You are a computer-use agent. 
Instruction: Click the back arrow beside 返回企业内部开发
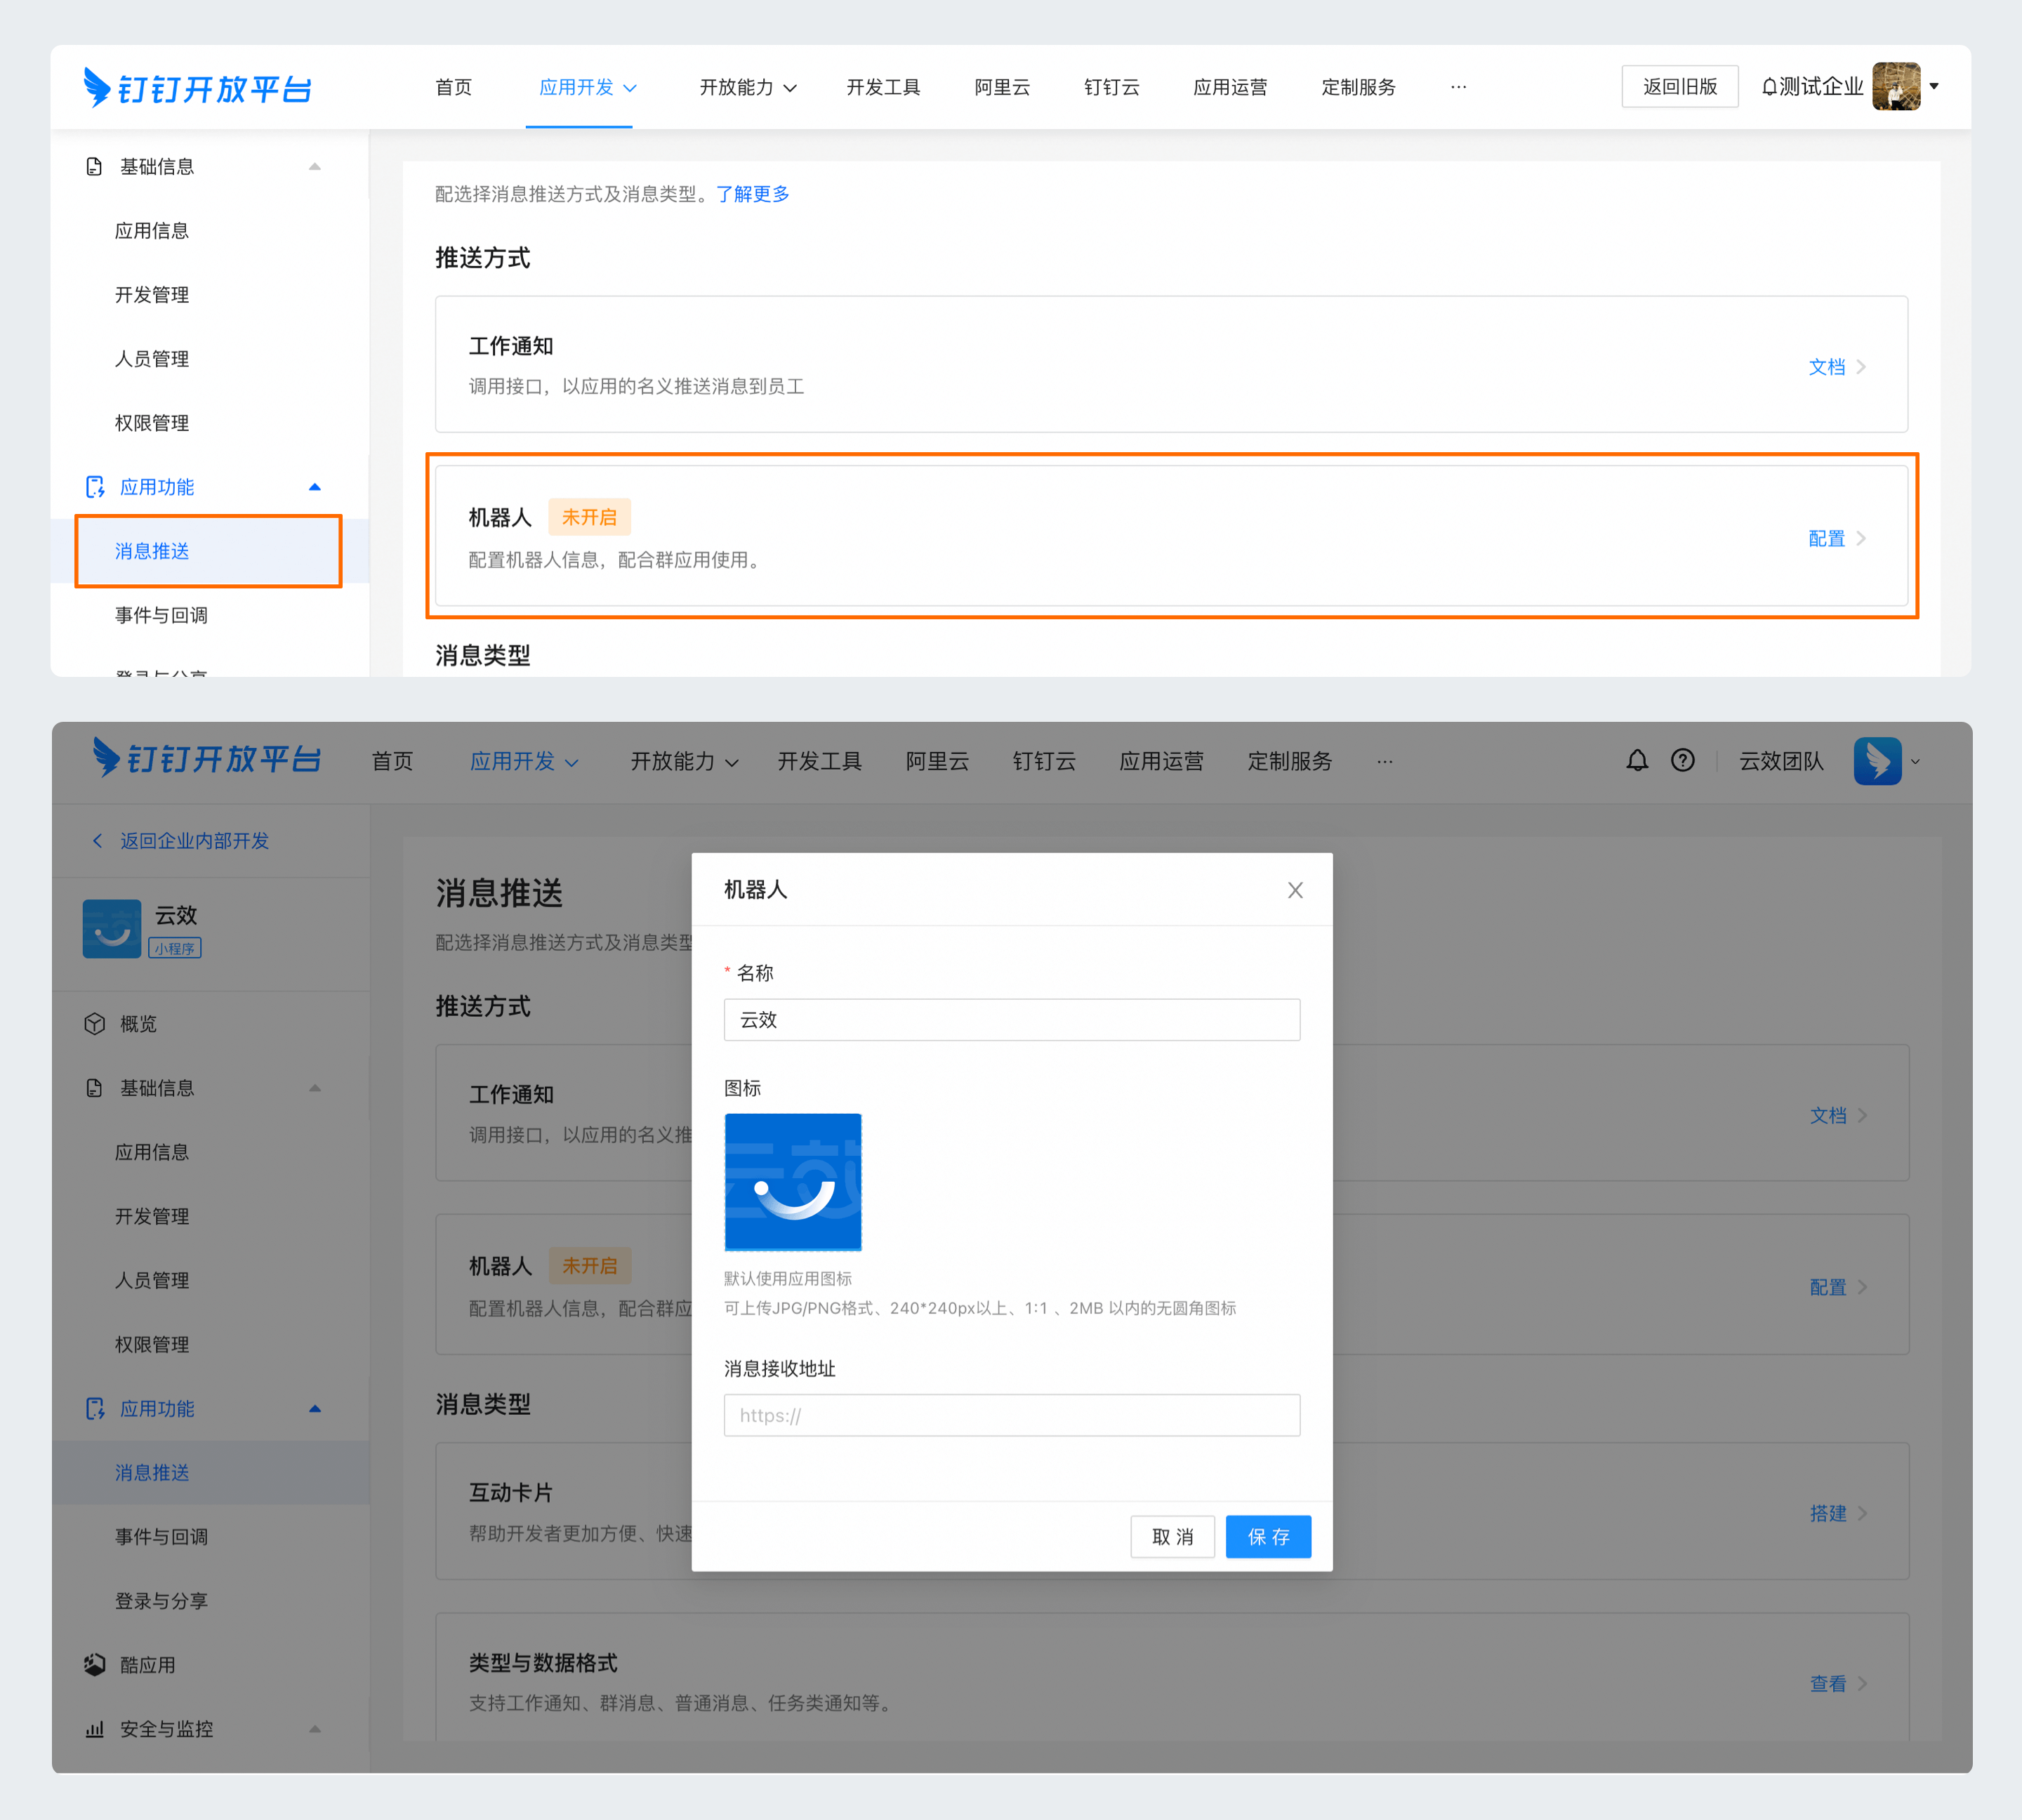[x=97, y=841]
